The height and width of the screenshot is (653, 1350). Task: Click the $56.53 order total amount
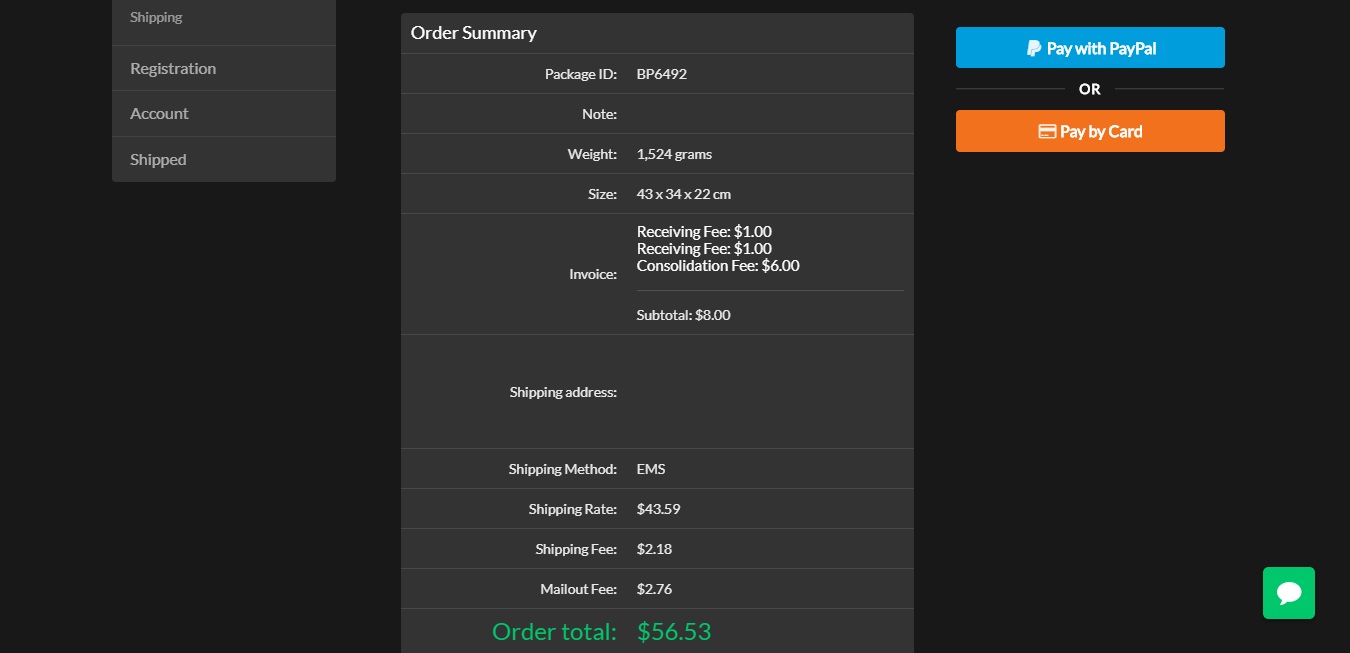pyautogui.click(x=673, y=632)
